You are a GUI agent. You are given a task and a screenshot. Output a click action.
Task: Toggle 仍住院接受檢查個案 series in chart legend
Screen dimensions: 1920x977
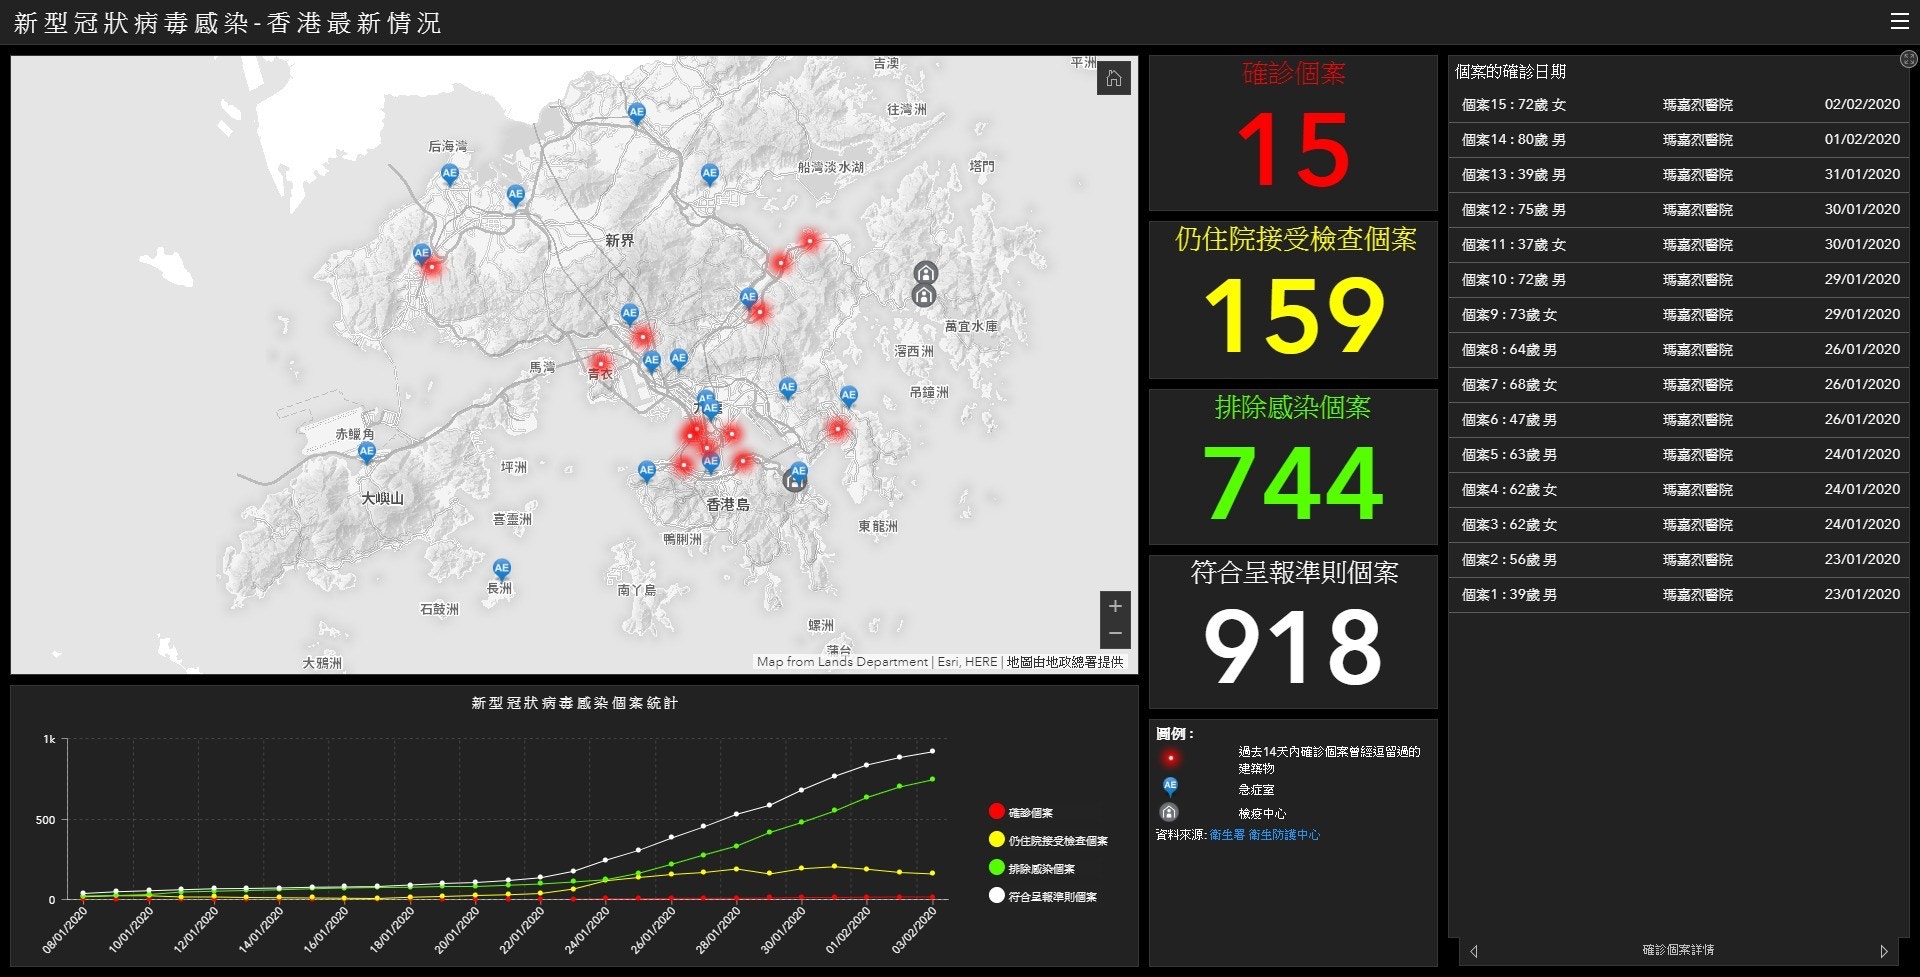[1057, 840]
